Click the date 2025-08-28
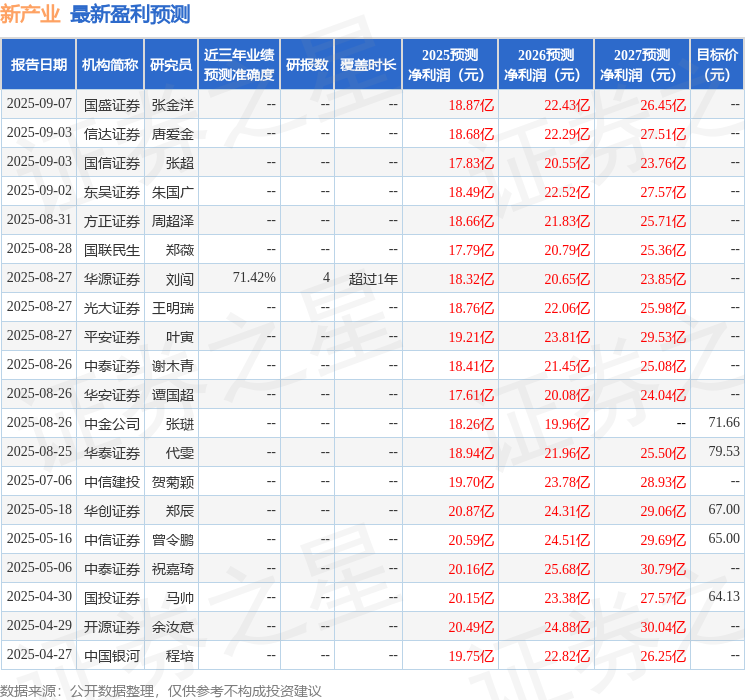This screenshot has width=745, height=700. point(39,248)
